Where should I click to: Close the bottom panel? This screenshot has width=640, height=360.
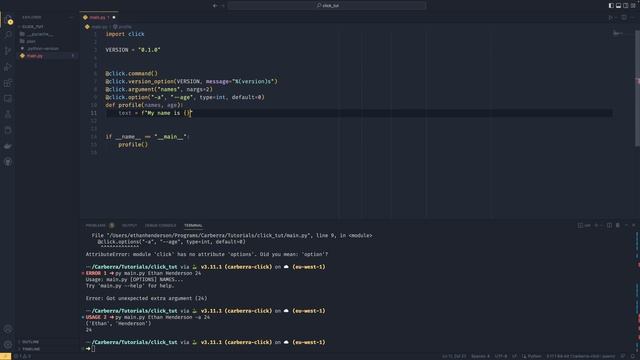633,225
